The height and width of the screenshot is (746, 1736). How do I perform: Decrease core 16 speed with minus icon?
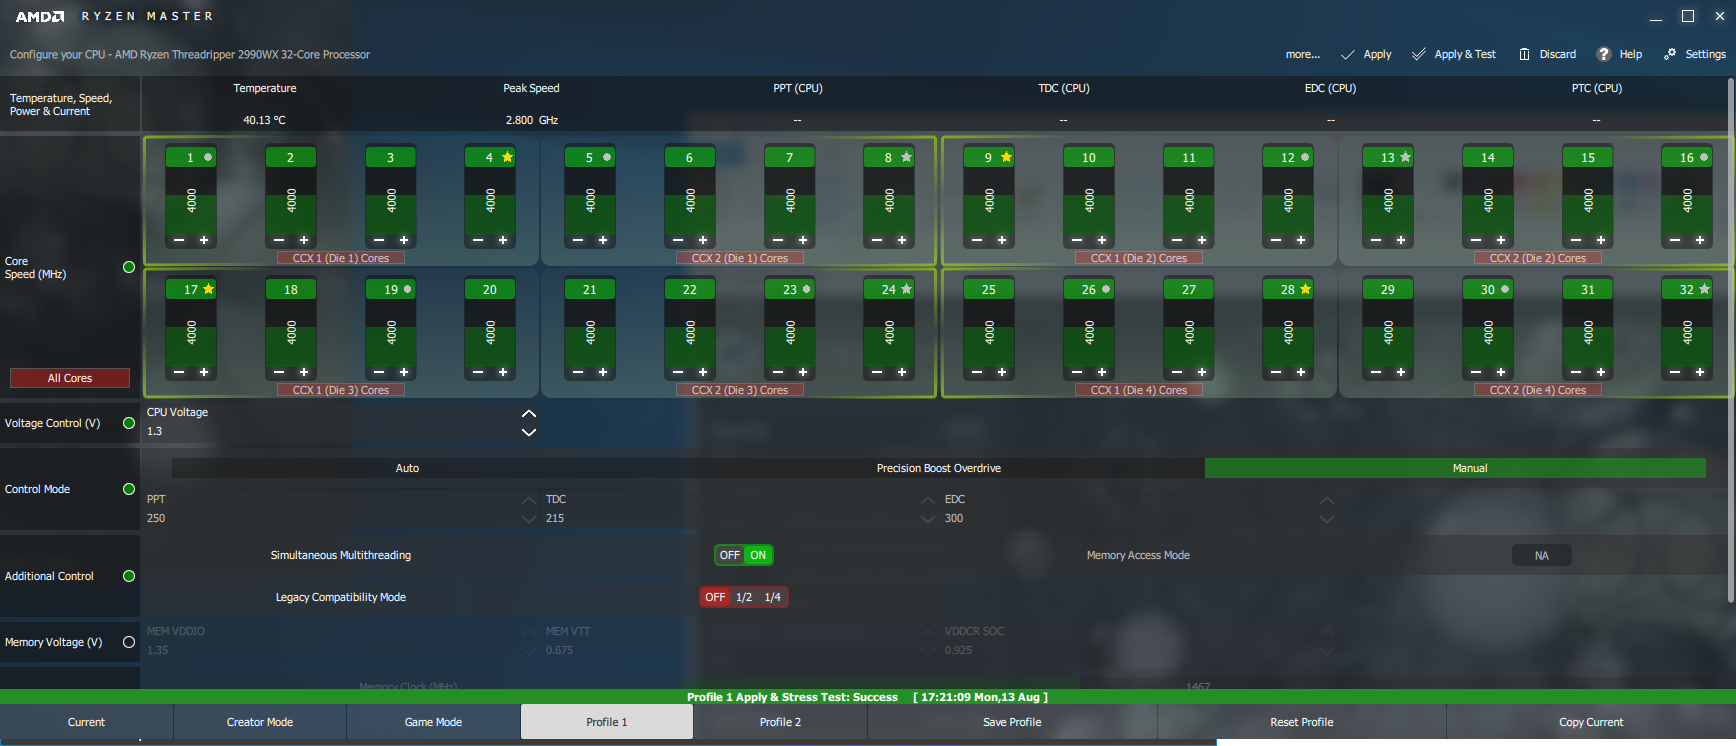(x=1675, y=240)
